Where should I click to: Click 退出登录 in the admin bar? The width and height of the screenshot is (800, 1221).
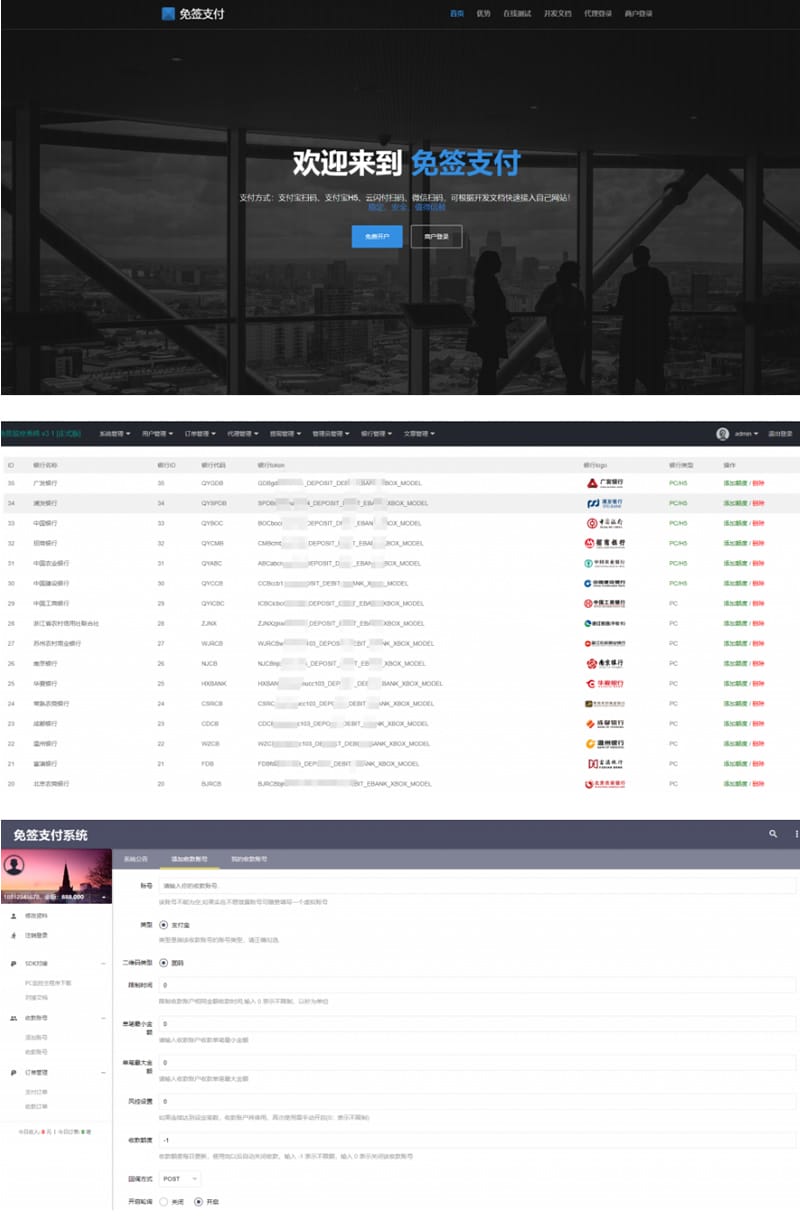(780, 434)
